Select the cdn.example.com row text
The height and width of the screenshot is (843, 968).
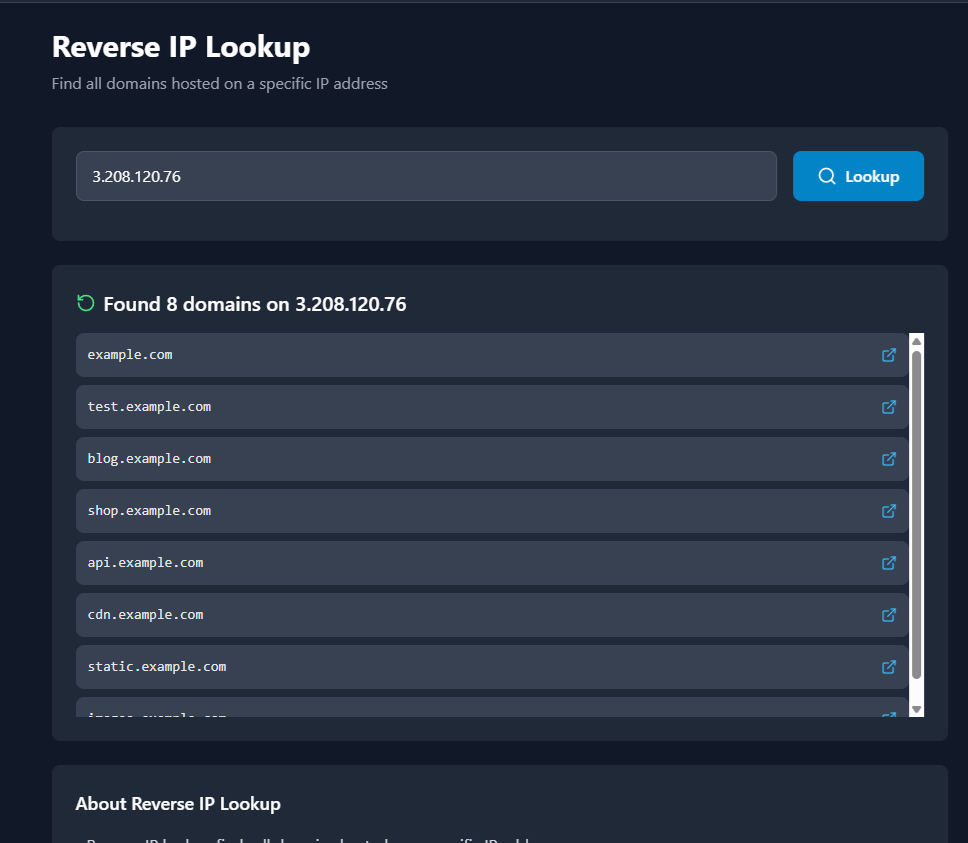(145, 615)
